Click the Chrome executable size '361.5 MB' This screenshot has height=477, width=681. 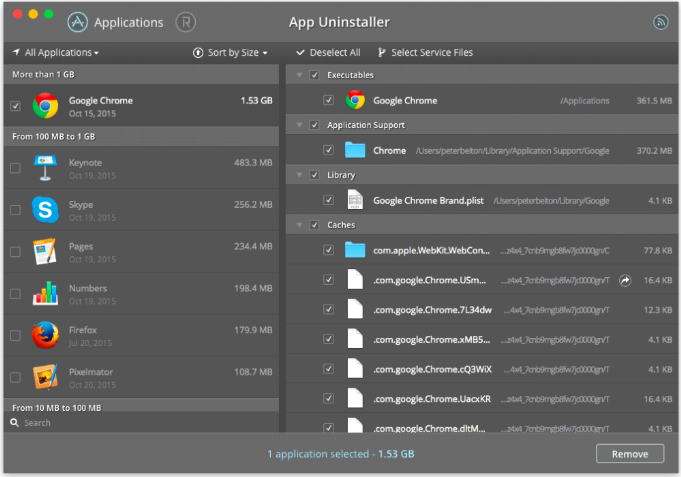(x=654, y=101)
